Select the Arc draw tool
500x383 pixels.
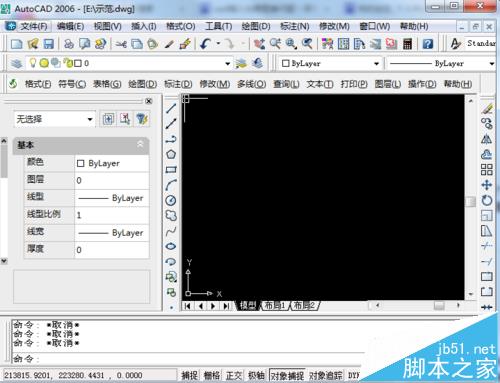[171, 185]
